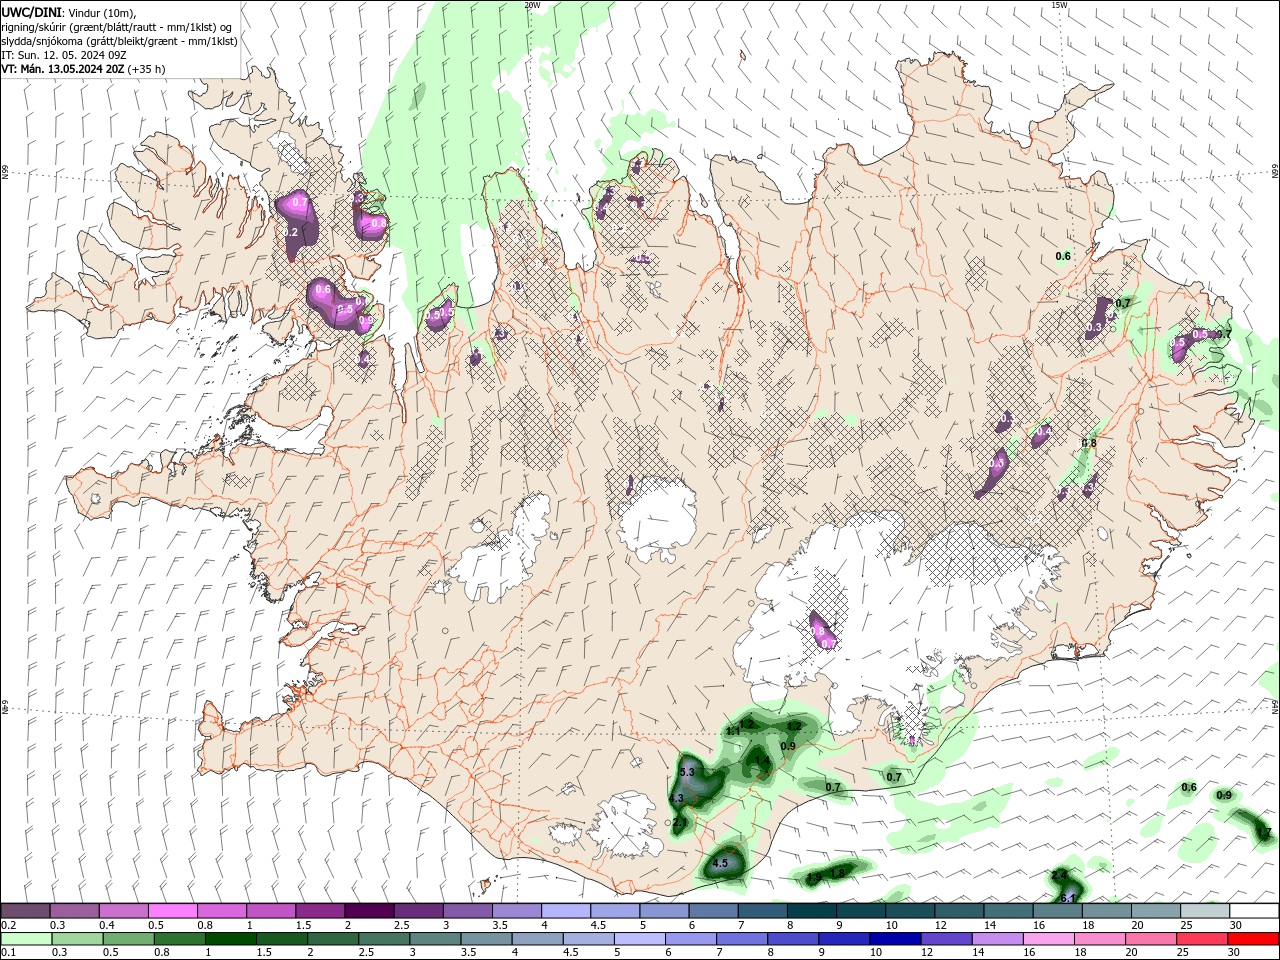The image size is (1280, 960).
Task: Click the '1.4' rain value on the map
Action: [763, 761]
